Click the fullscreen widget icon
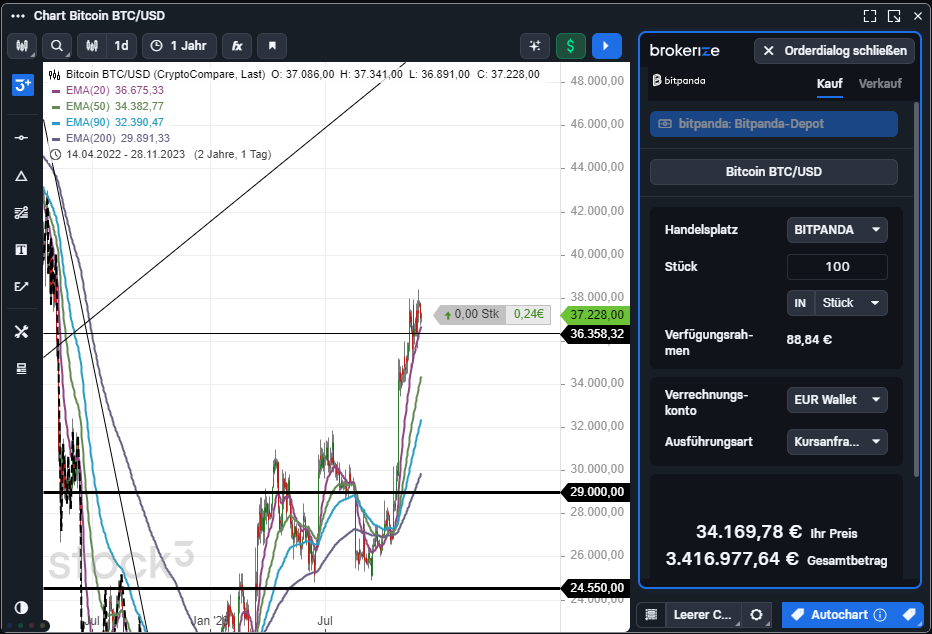 870,16
